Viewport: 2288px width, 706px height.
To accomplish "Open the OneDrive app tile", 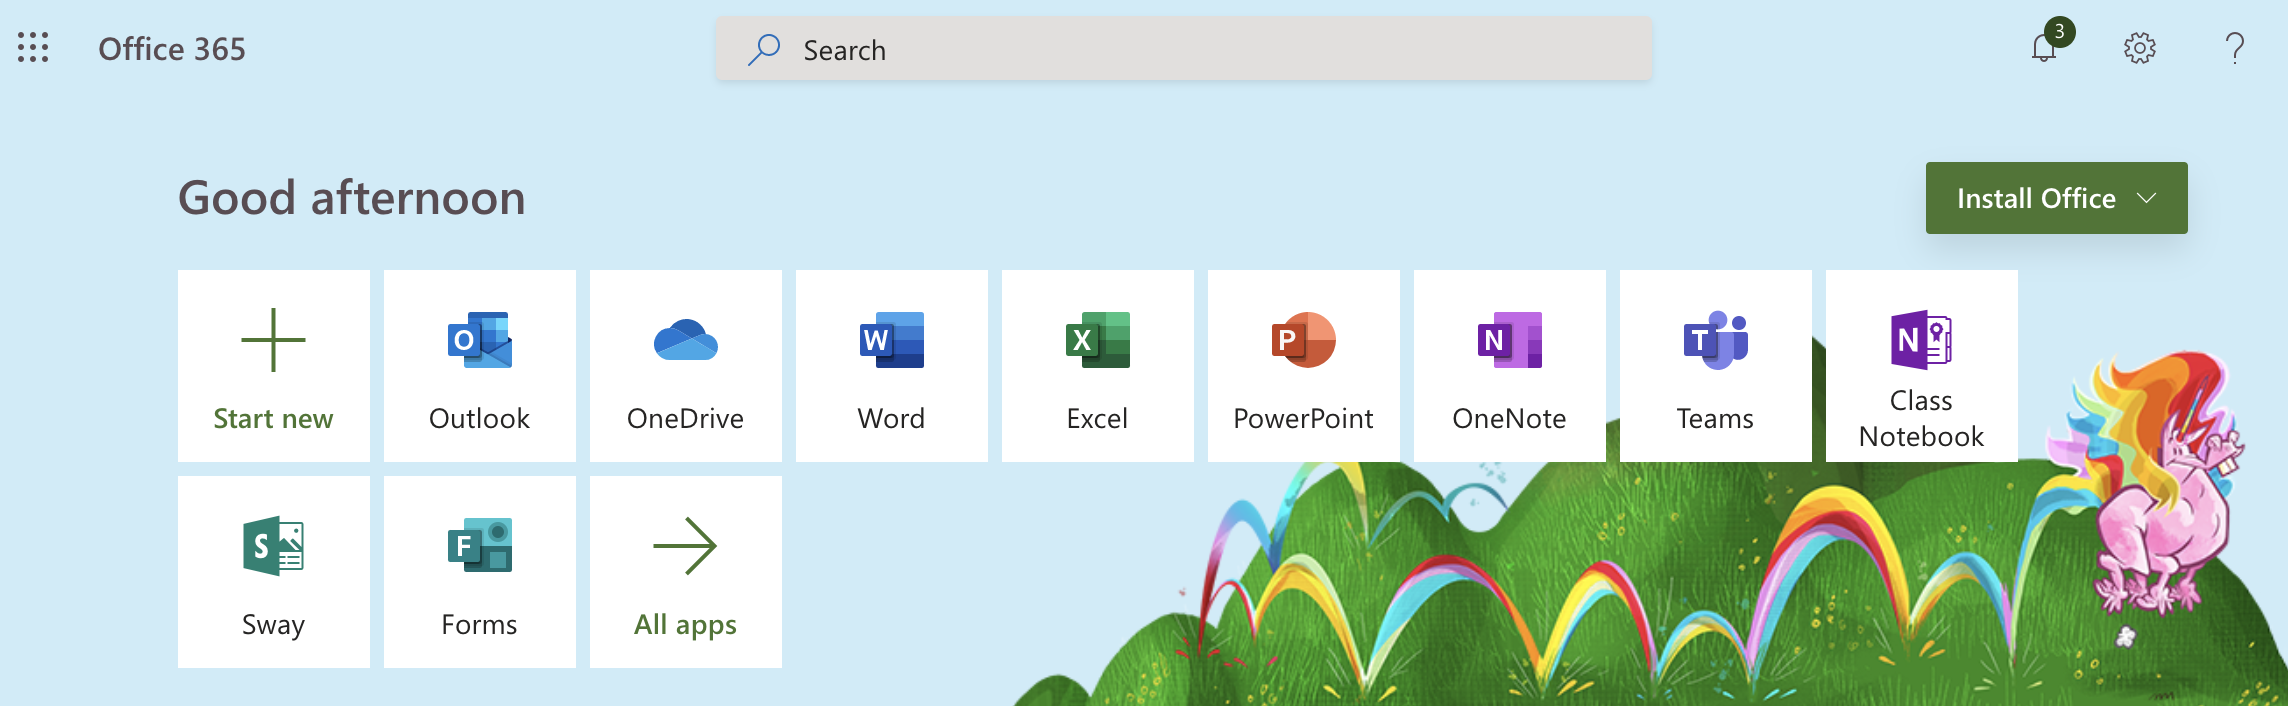I will coord(686,366).
